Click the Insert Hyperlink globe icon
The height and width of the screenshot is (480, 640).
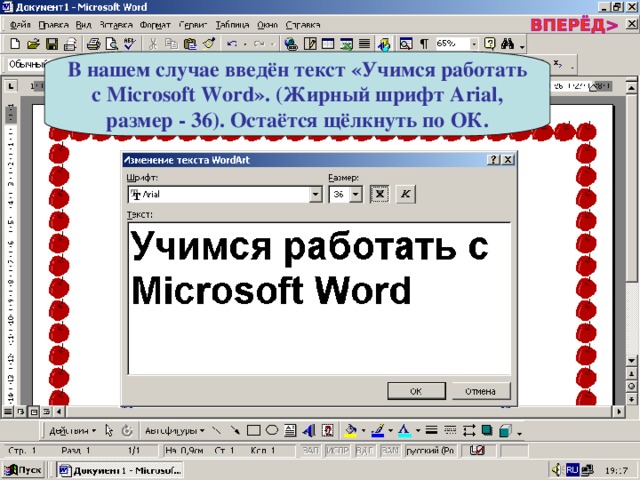click(x=291, y=44)
